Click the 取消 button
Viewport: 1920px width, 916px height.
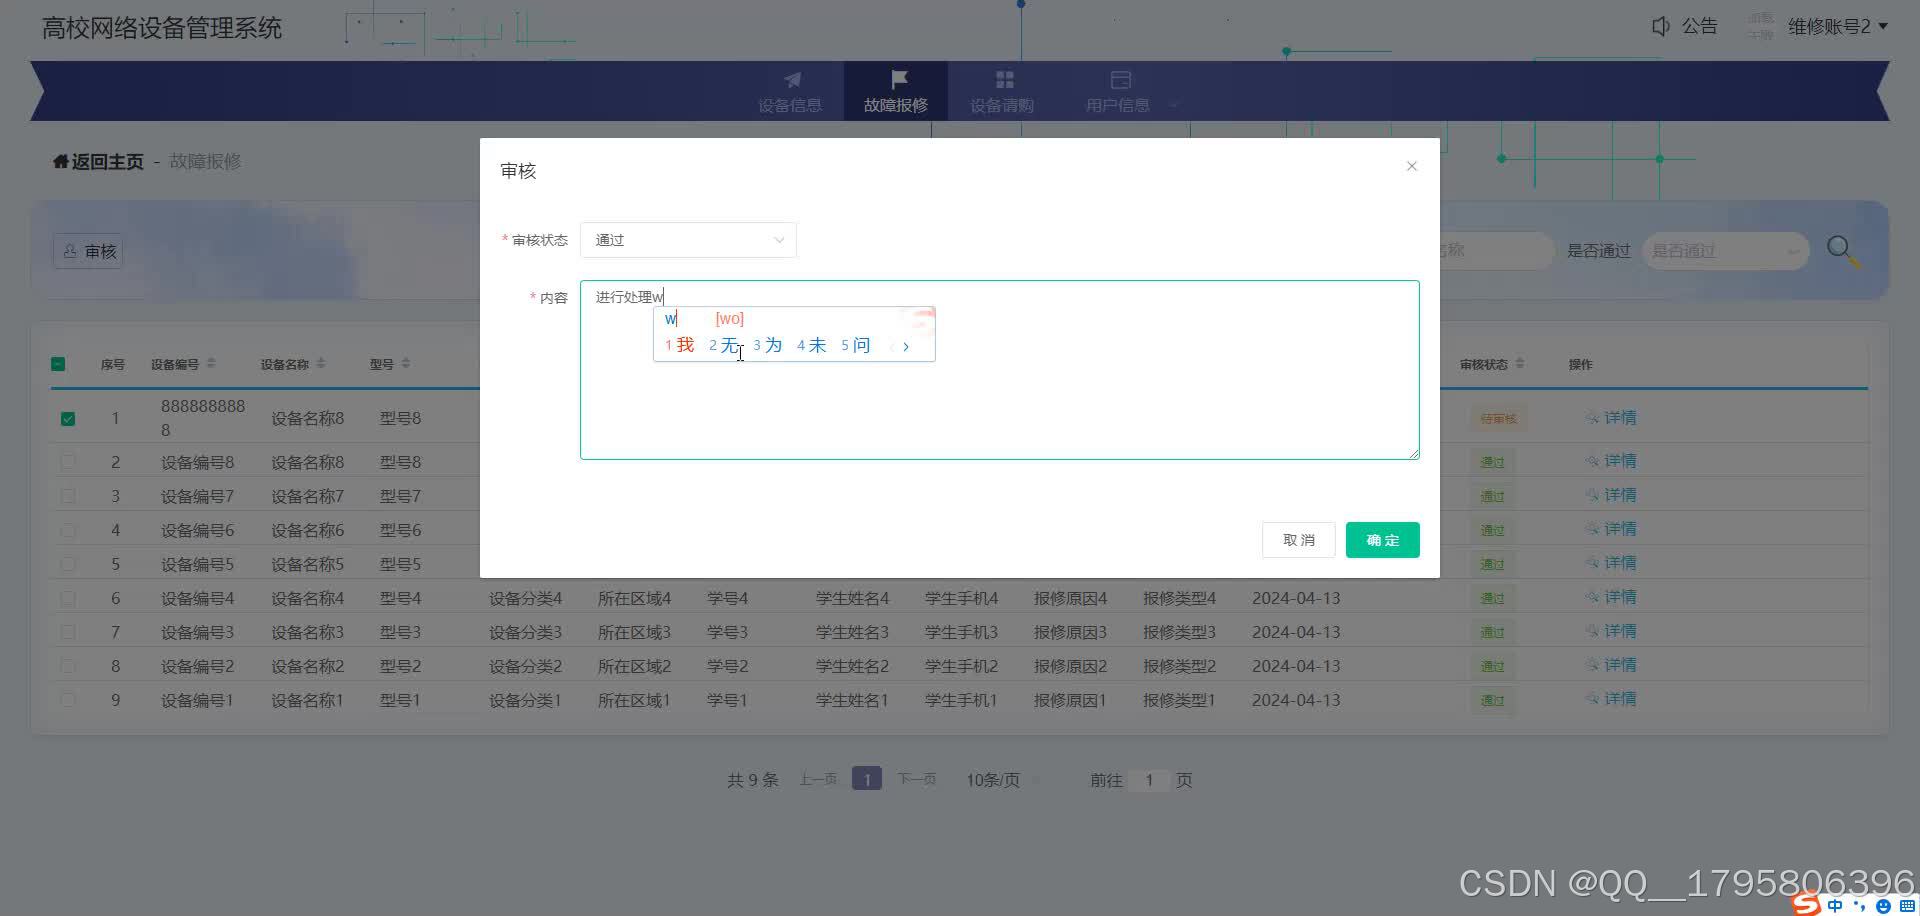click(x=1299, y=540)
